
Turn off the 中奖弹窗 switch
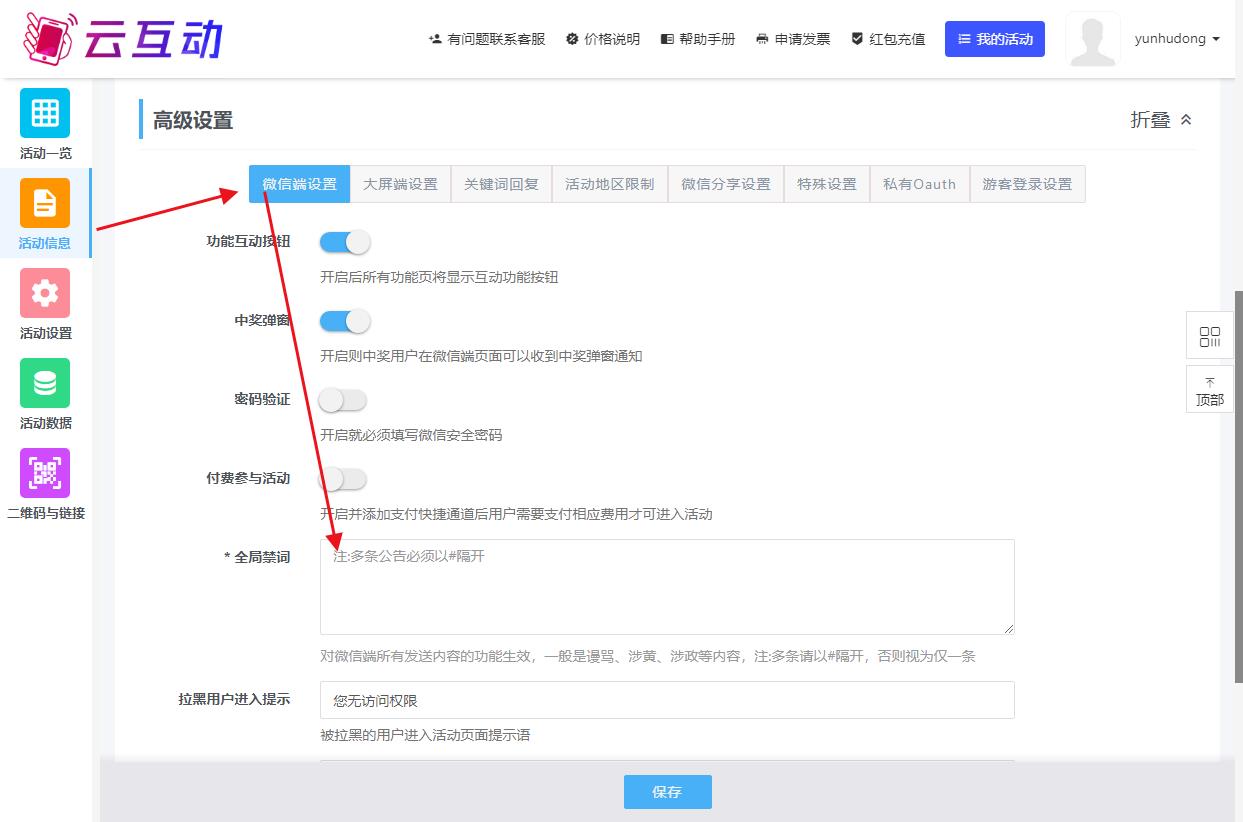[344, 321]
